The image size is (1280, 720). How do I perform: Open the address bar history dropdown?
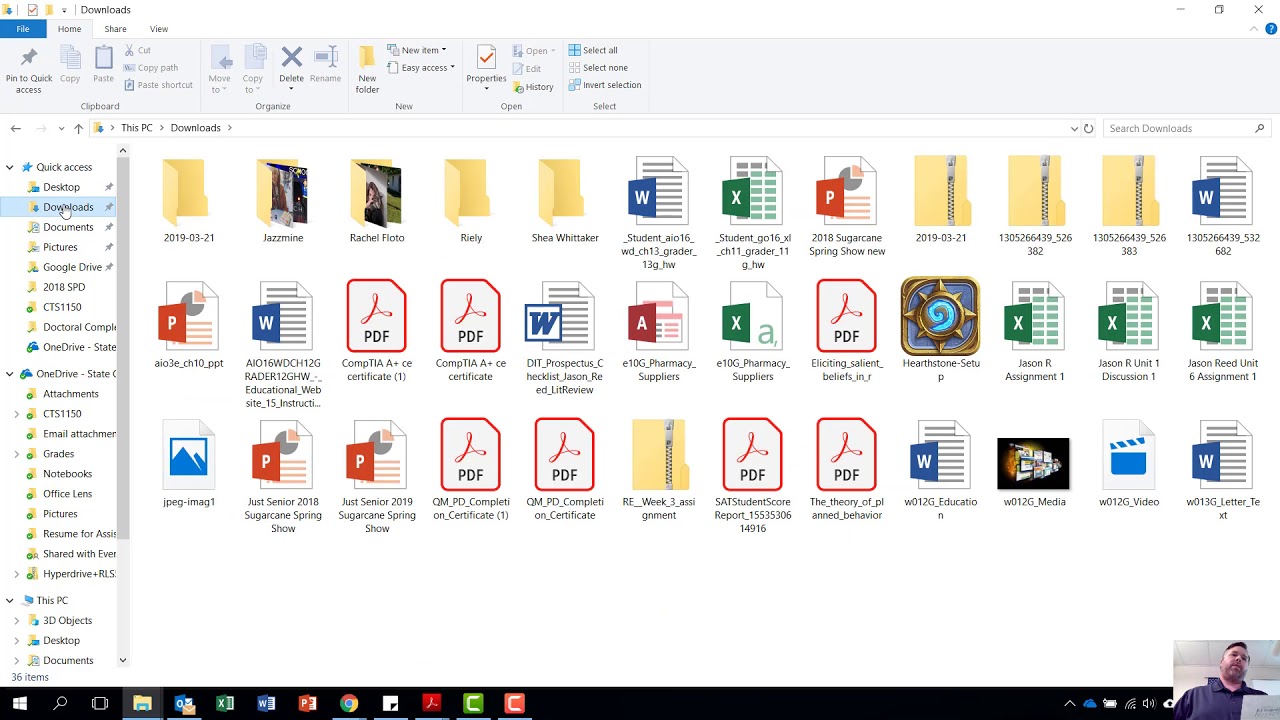[1074, 128]
